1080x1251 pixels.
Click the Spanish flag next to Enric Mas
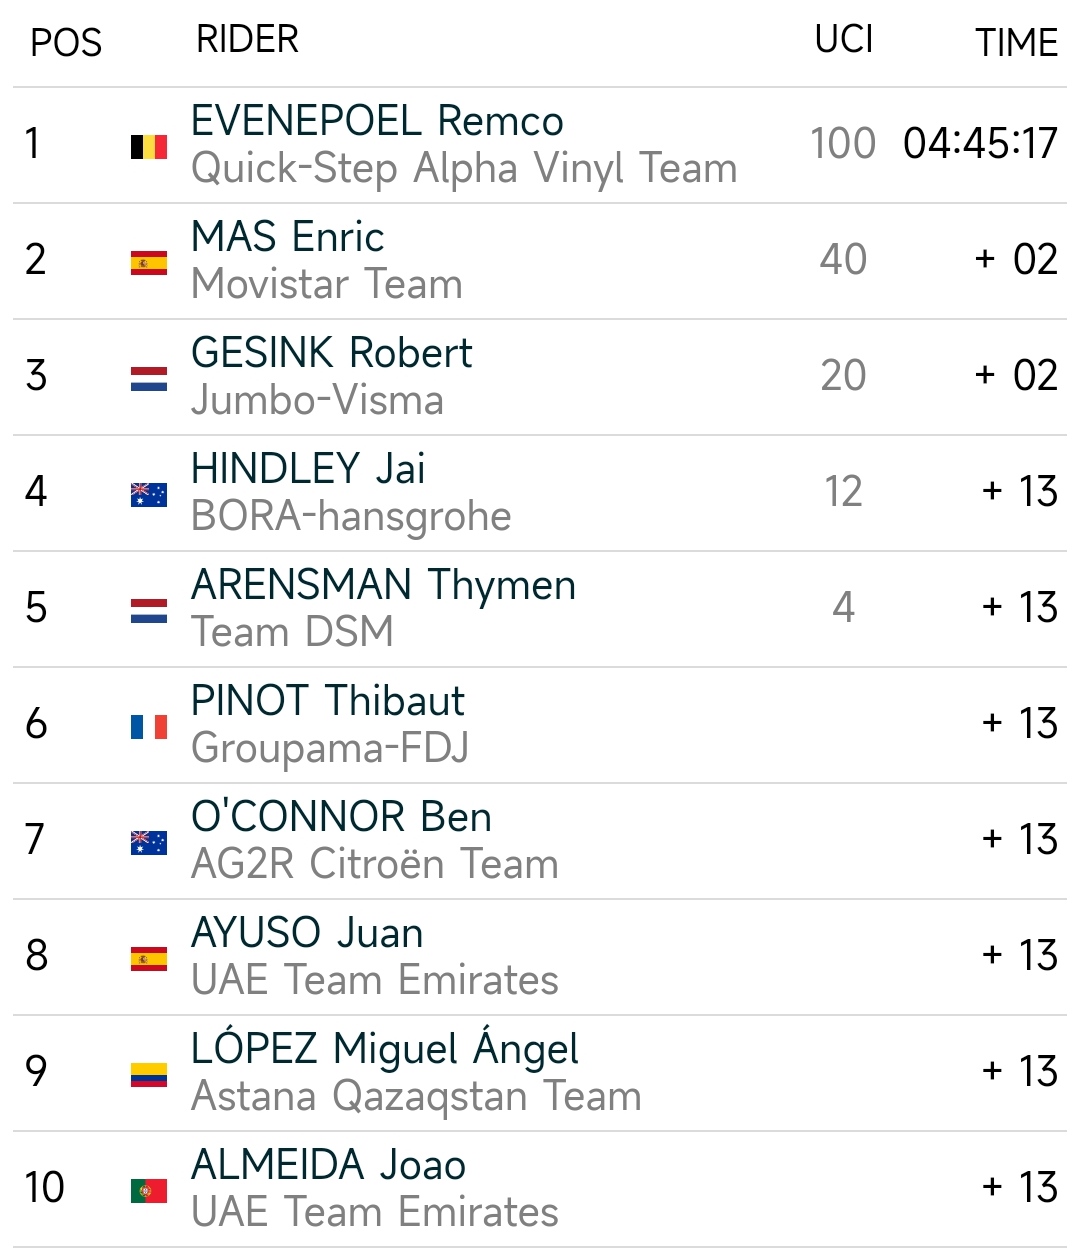(148, 263)
